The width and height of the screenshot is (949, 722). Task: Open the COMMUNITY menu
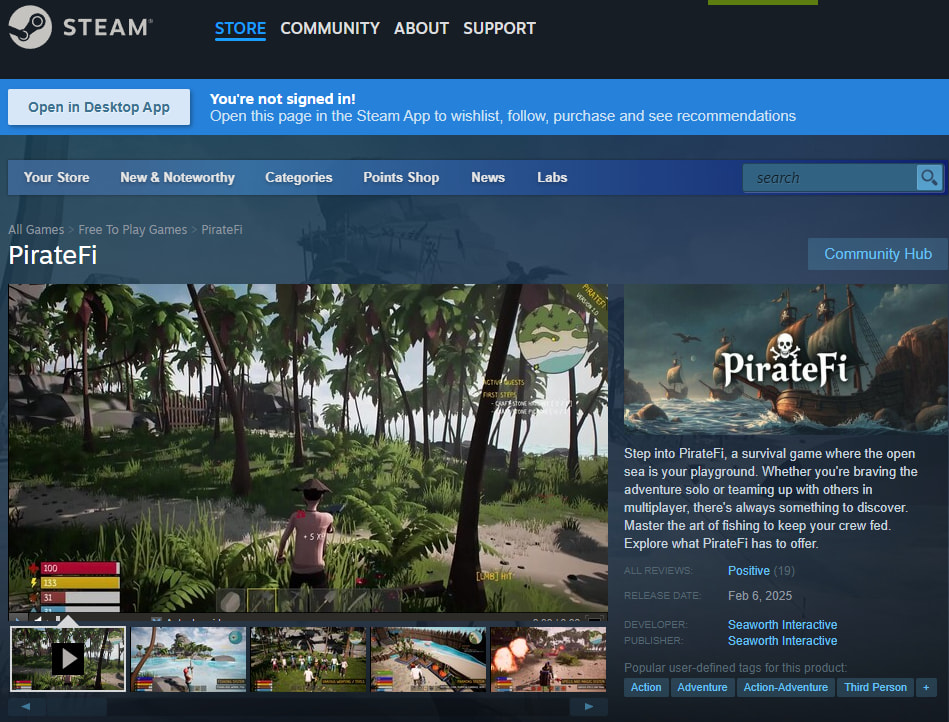(x=330, y=28)
